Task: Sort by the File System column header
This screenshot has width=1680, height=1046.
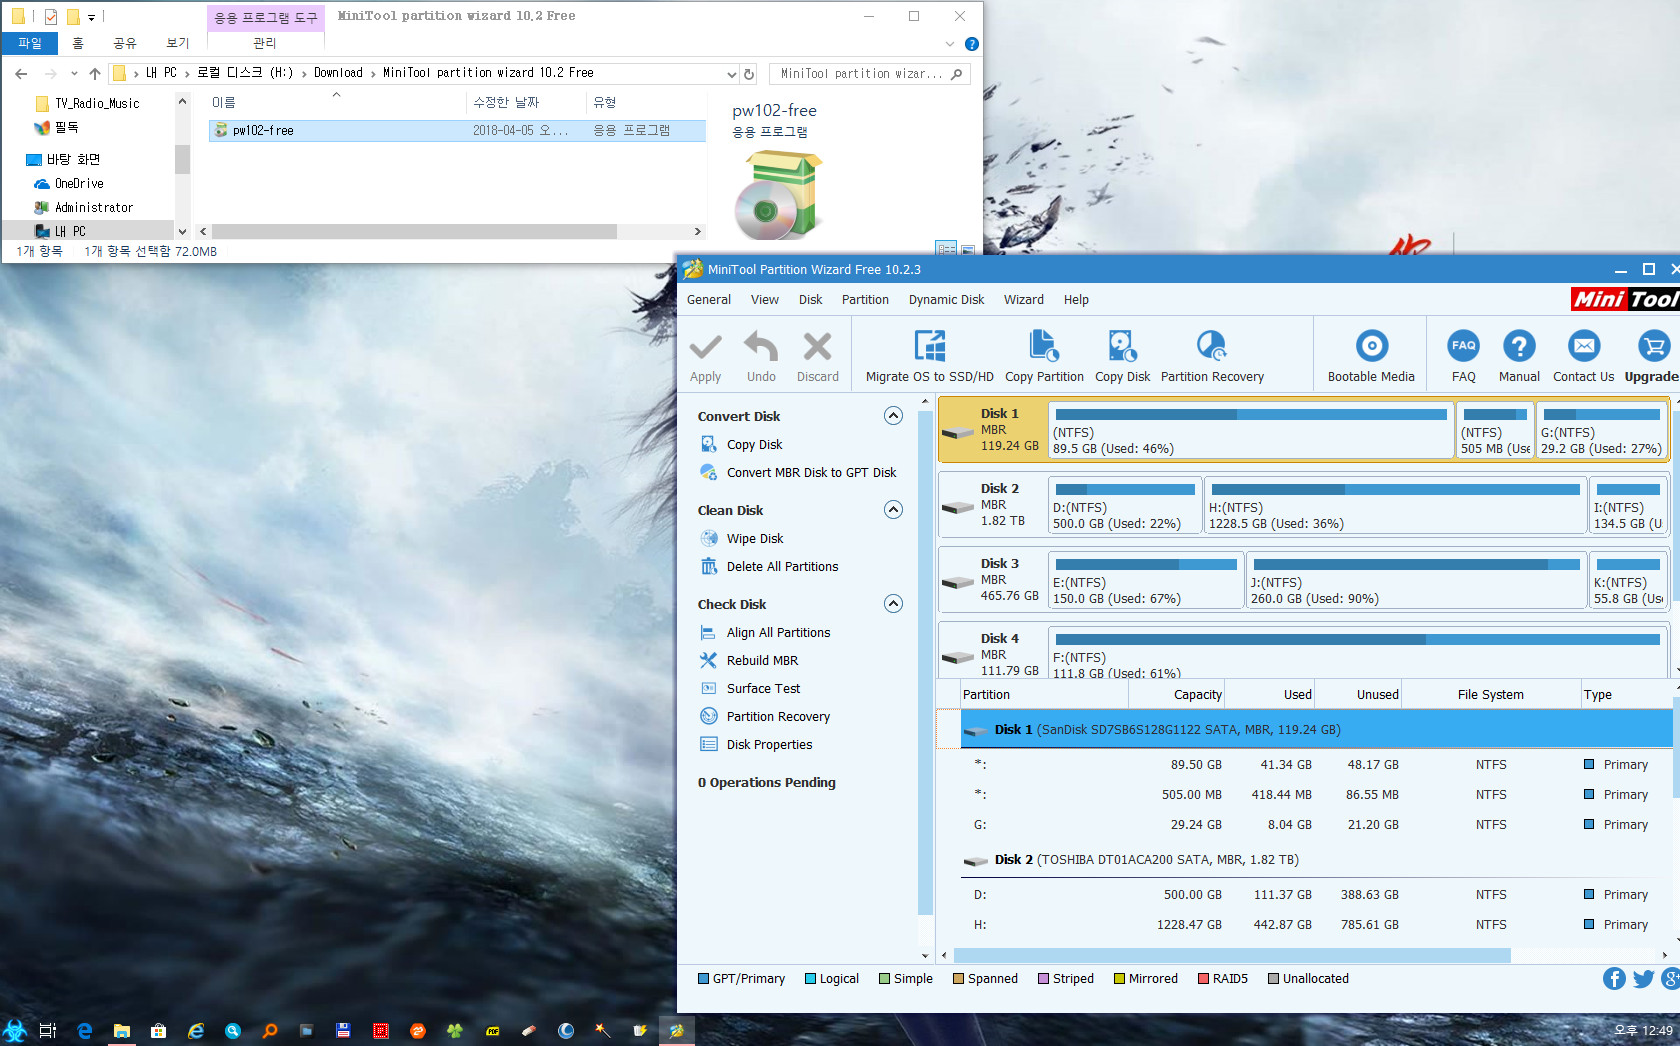Action: coord(1490,695)
